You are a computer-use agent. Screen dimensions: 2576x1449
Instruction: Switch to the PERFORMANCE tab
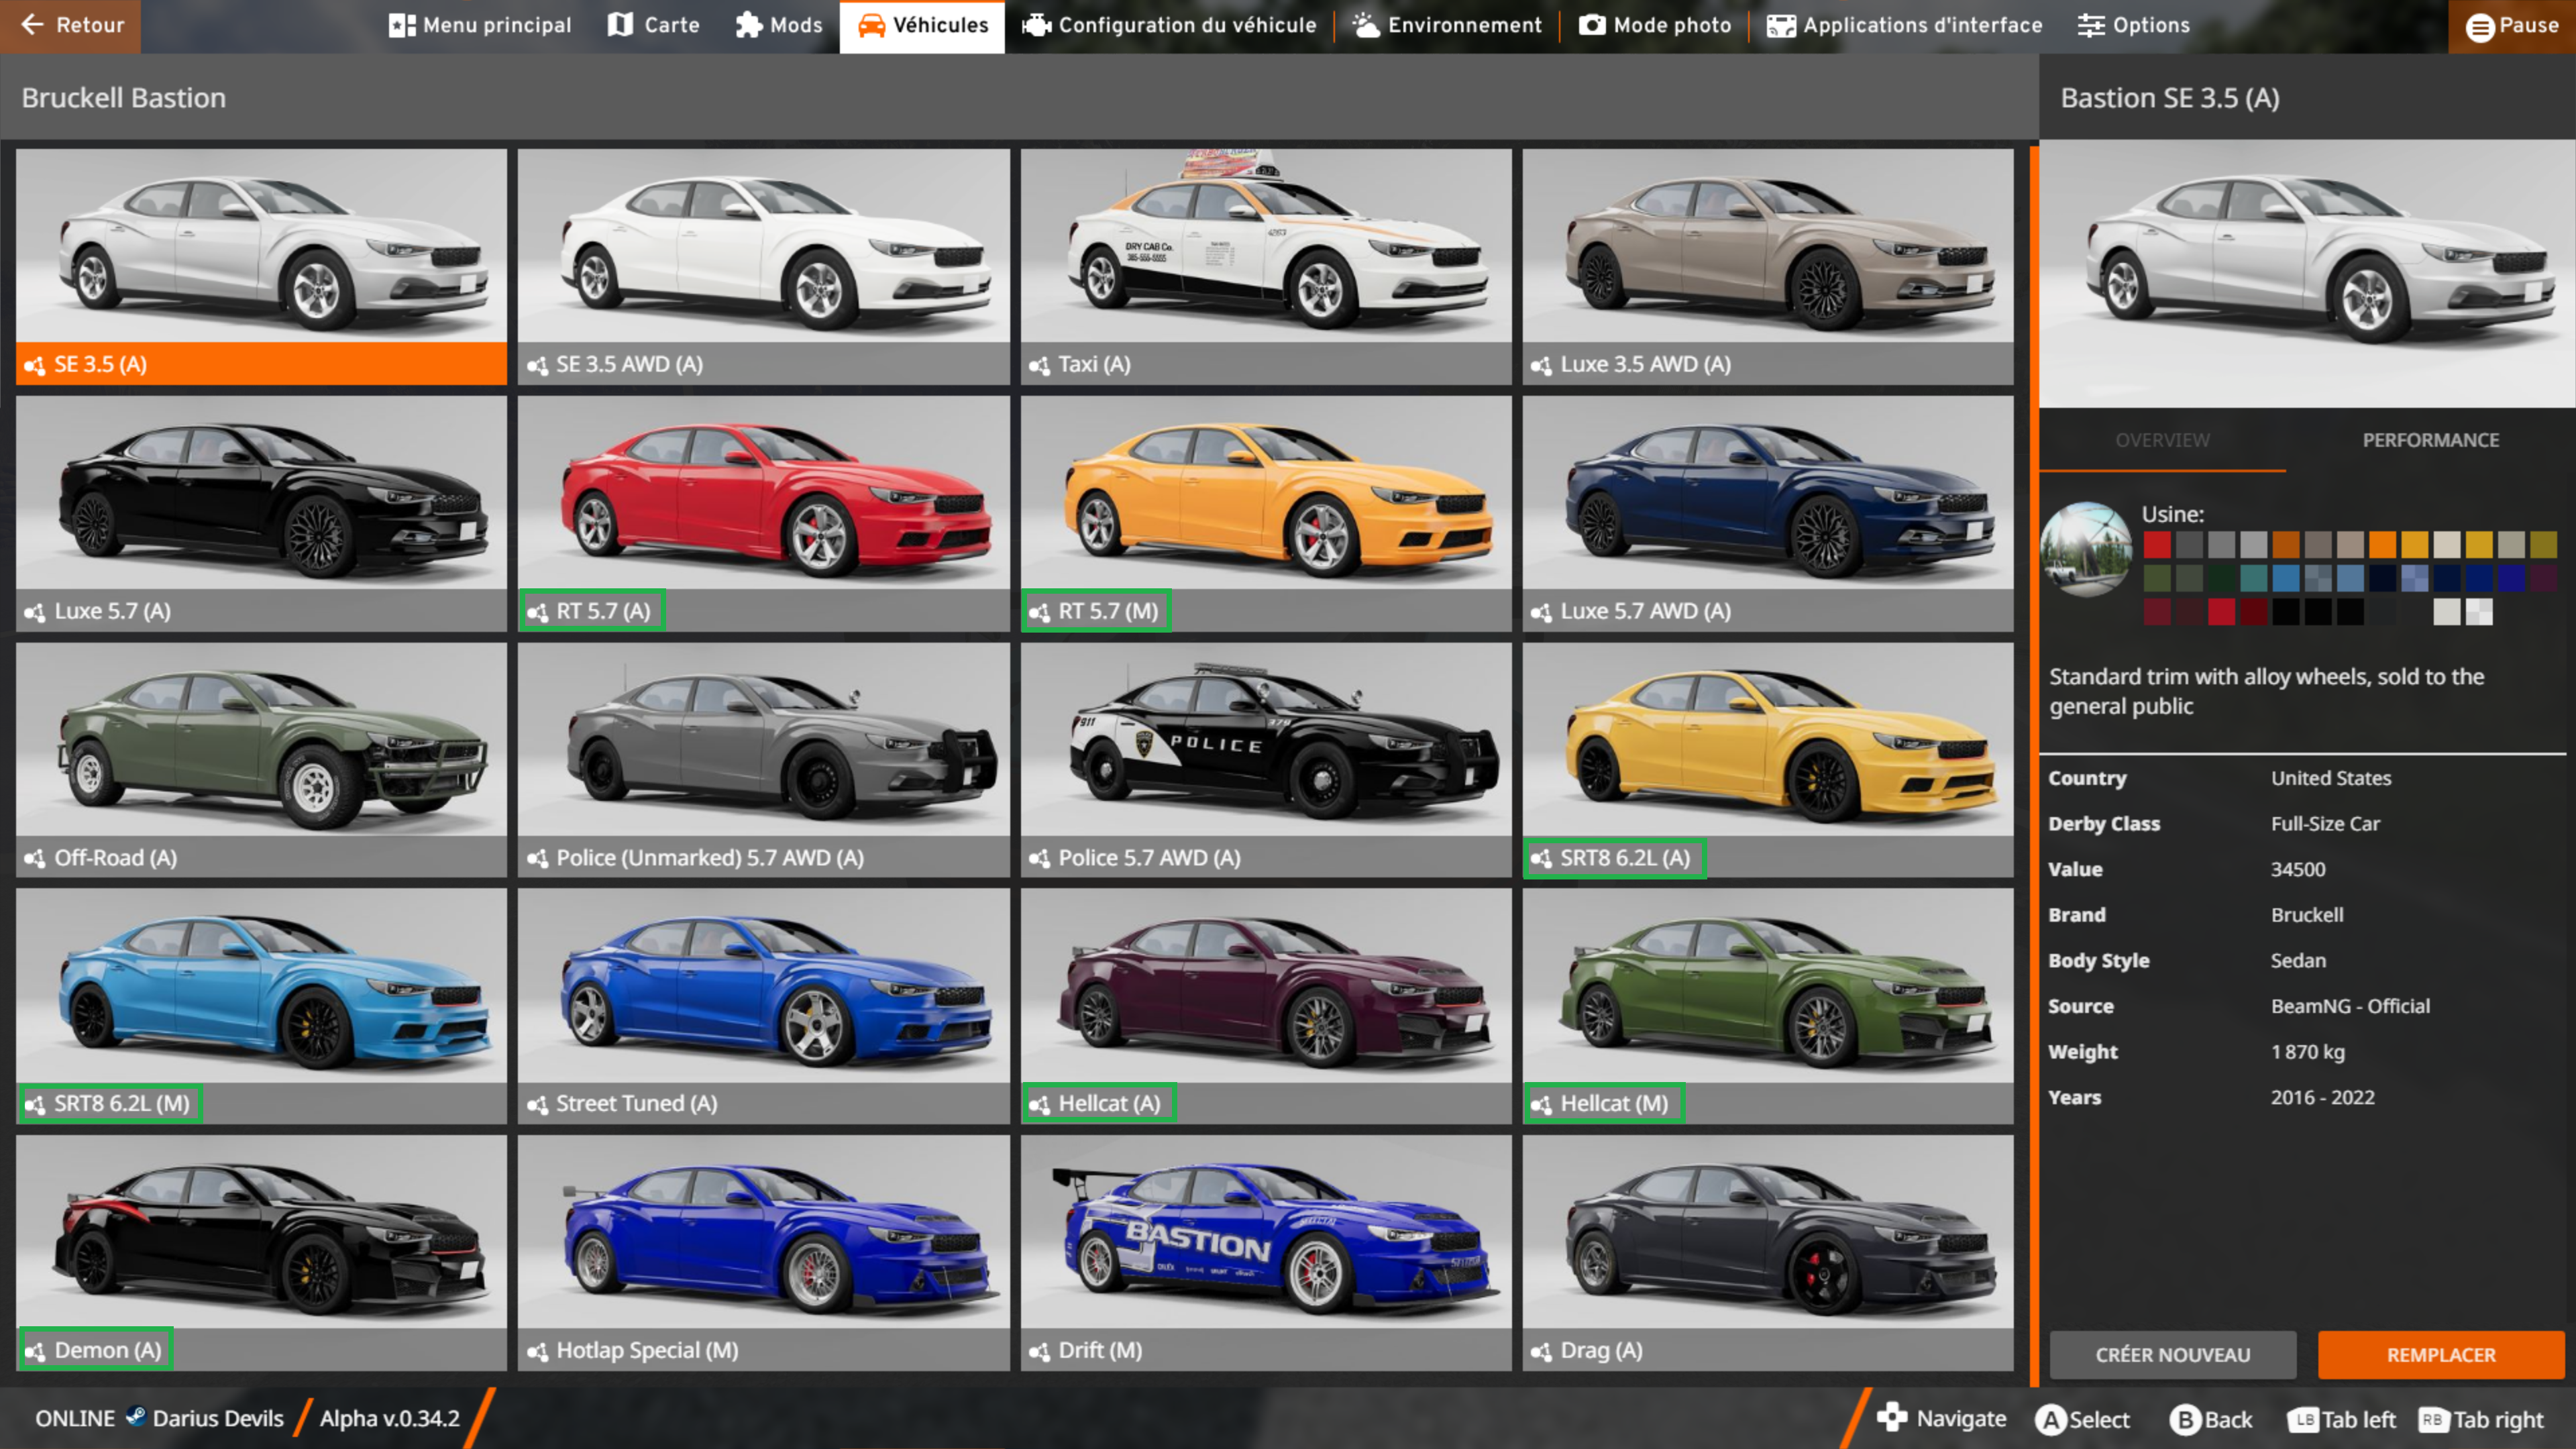[2430, 440]
